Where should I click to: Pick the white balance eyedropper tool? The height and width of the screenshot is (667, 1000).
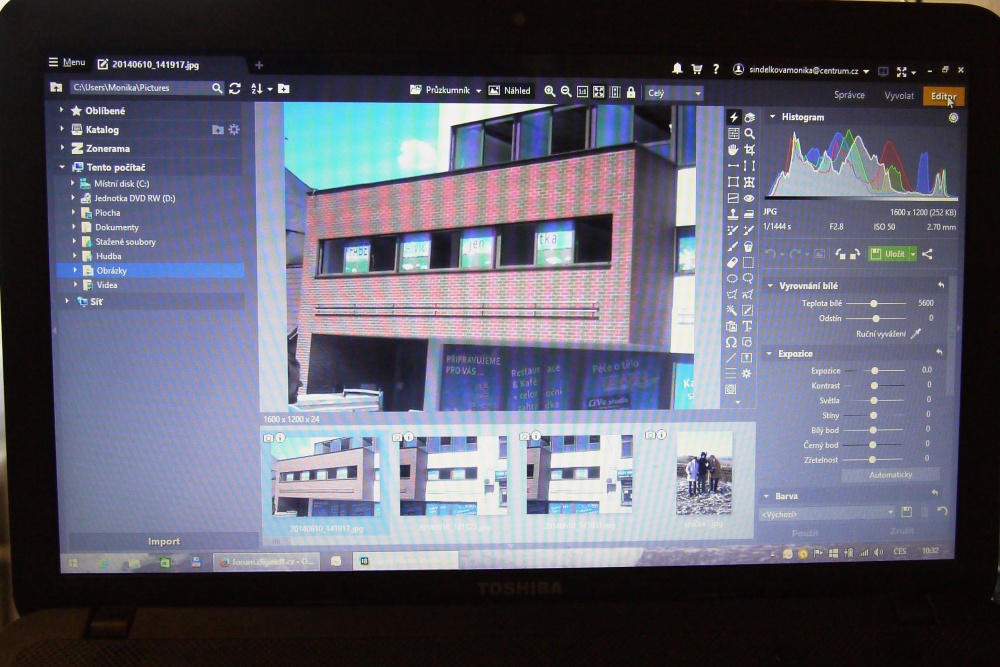(915, 333)
